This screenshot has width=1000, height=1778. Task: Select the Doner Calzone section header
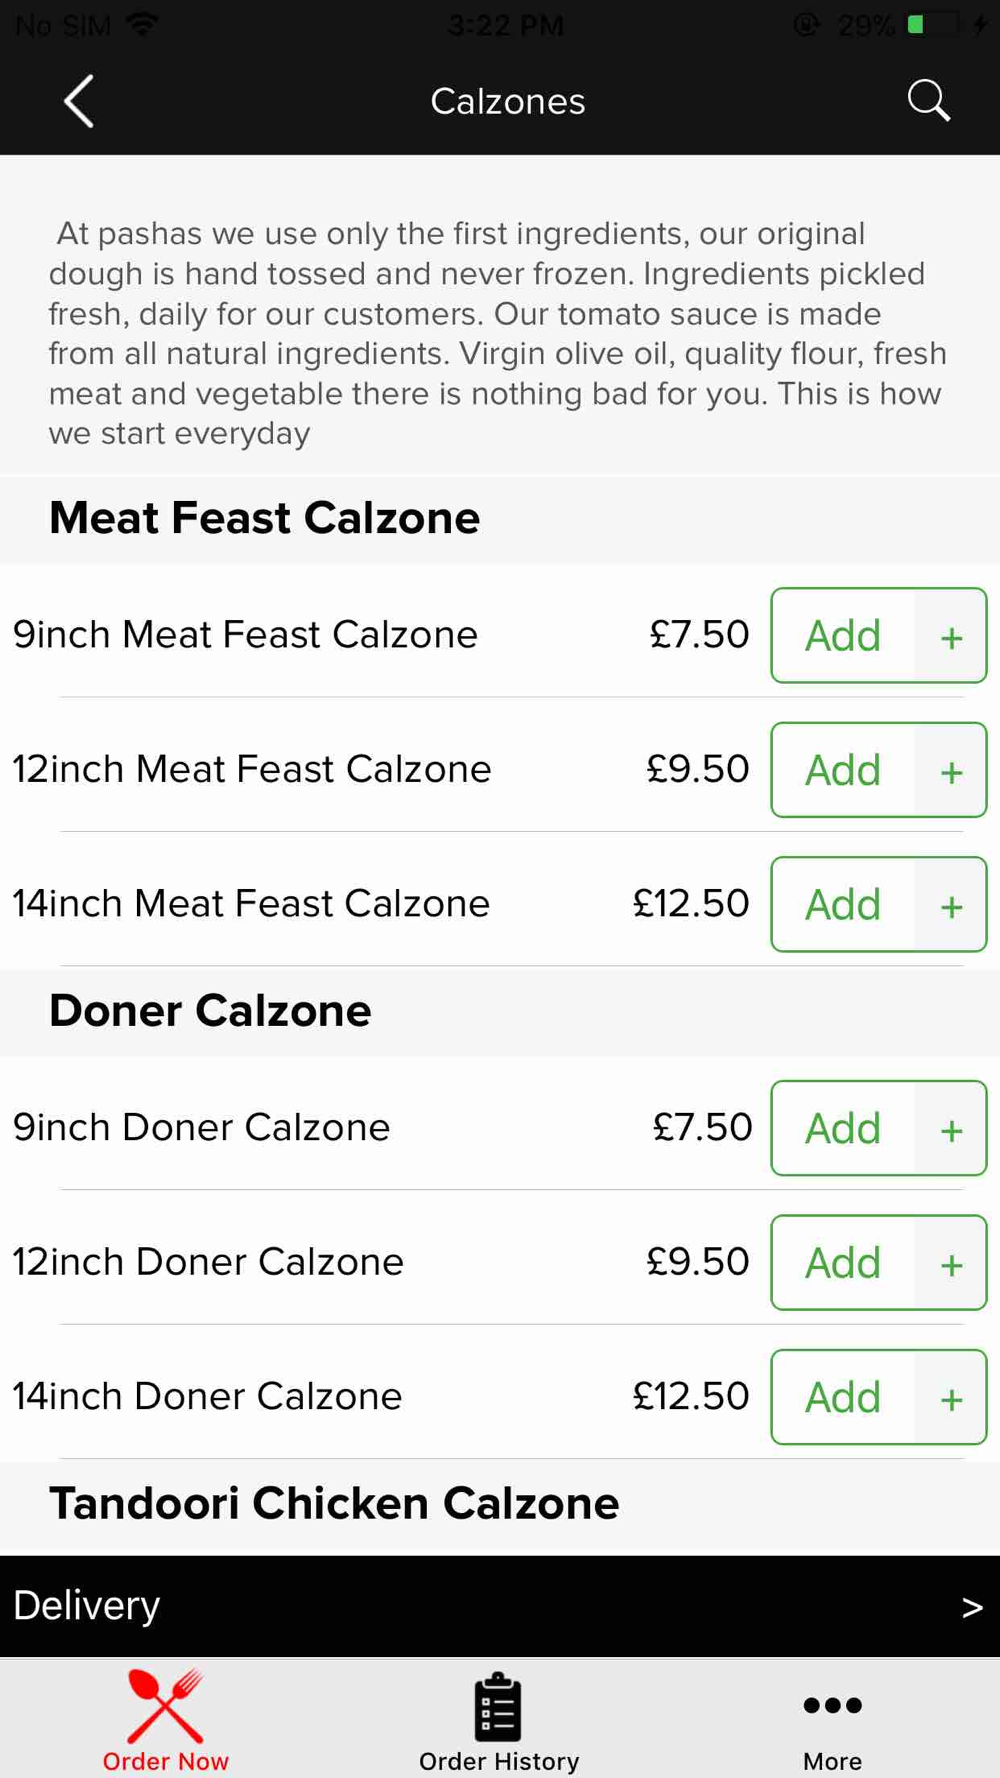click(x=210, y=1011)
